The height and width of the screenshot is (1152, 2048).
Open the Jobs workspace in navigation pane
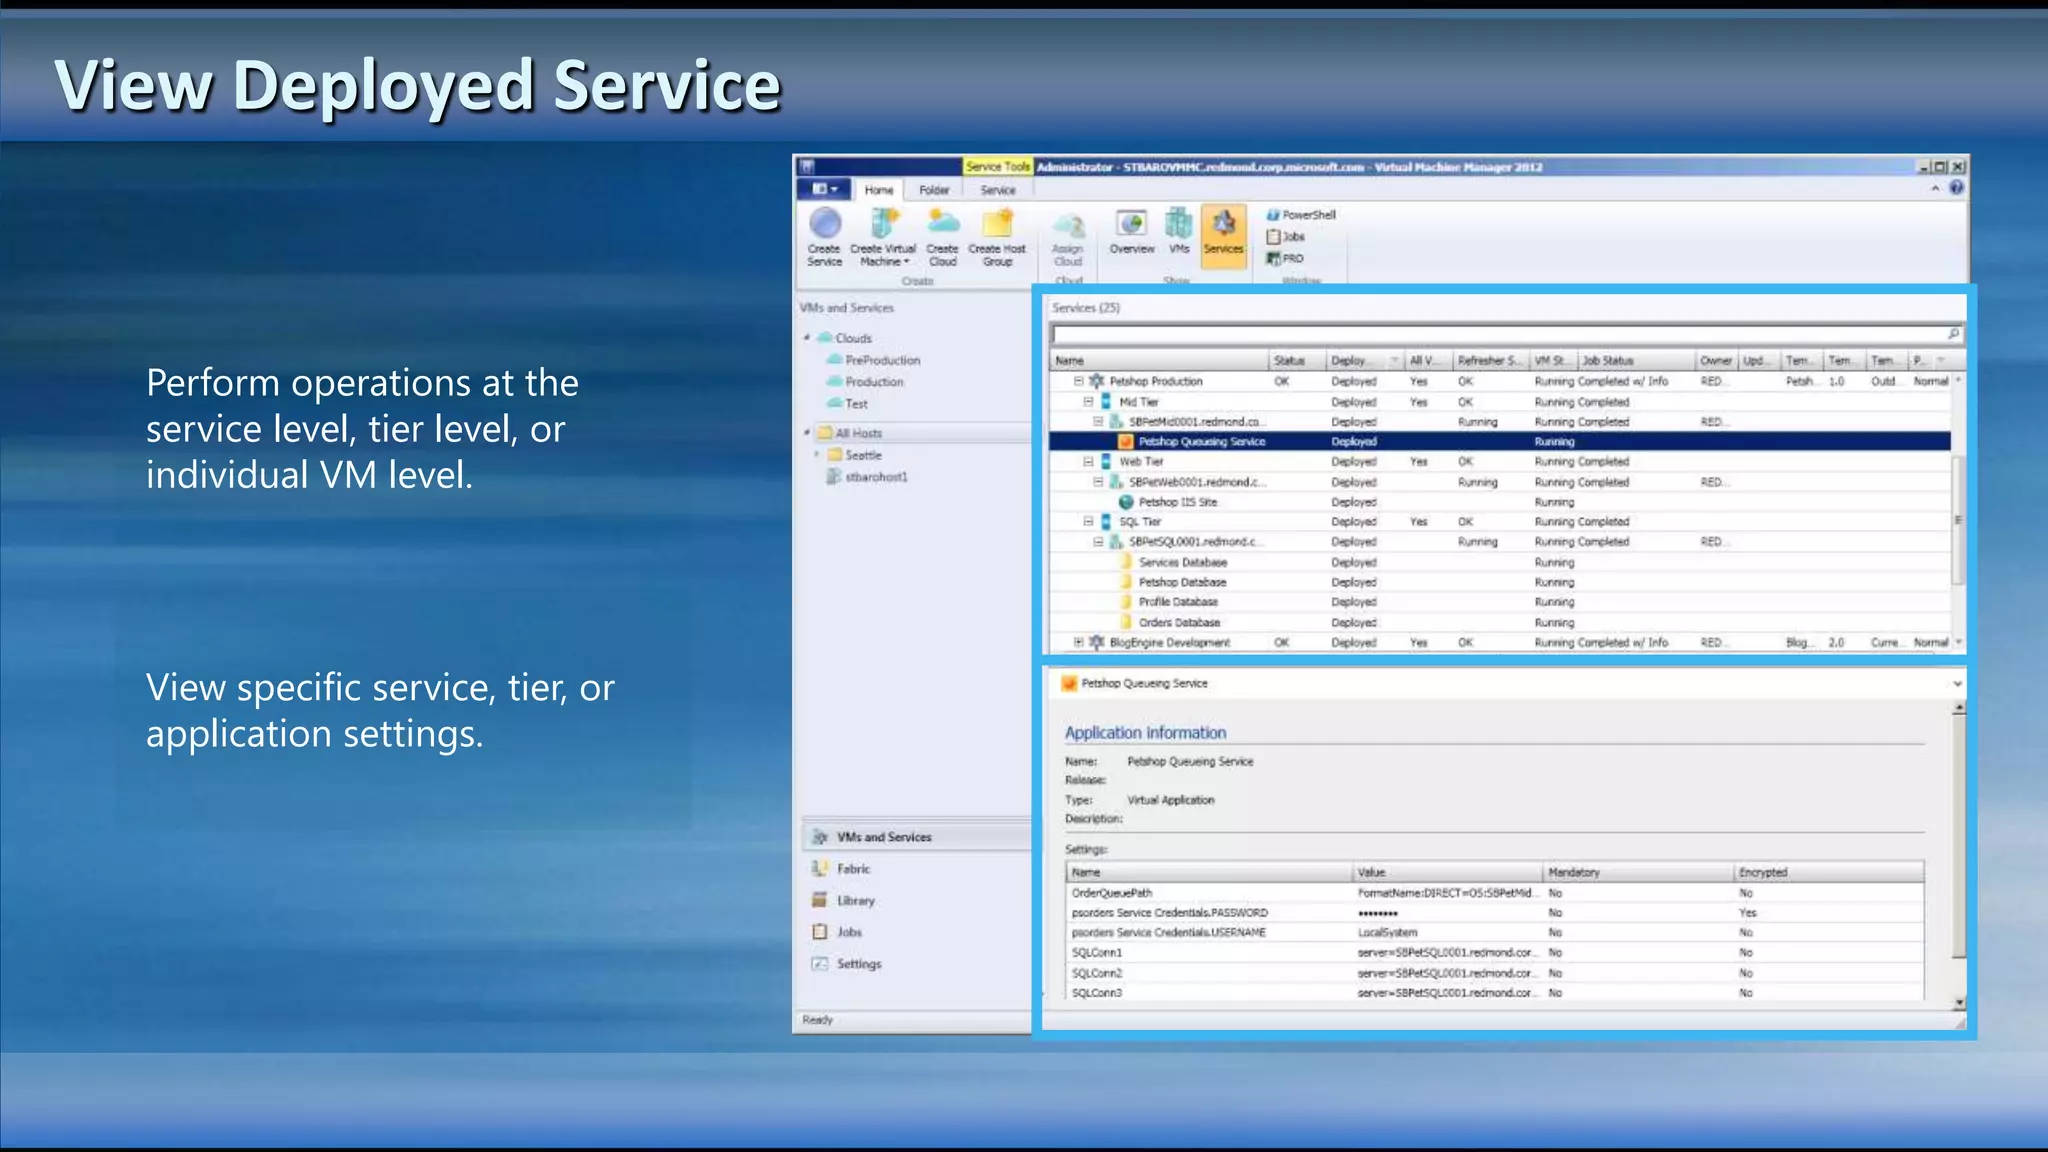(916, 932)
